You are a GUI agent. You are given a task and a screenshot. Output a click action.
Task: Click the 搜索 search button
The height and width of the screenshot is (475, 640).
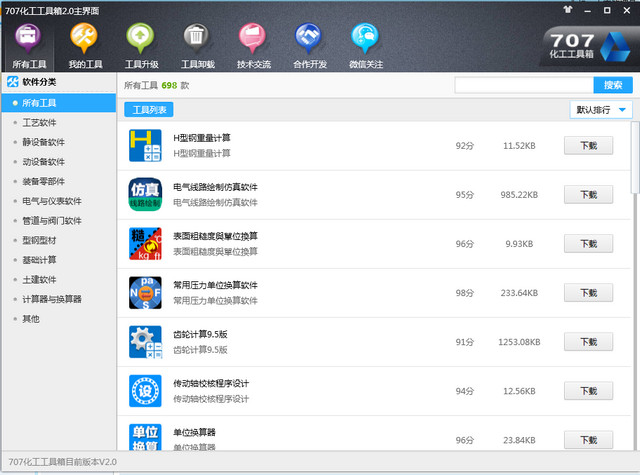point(613,85)
